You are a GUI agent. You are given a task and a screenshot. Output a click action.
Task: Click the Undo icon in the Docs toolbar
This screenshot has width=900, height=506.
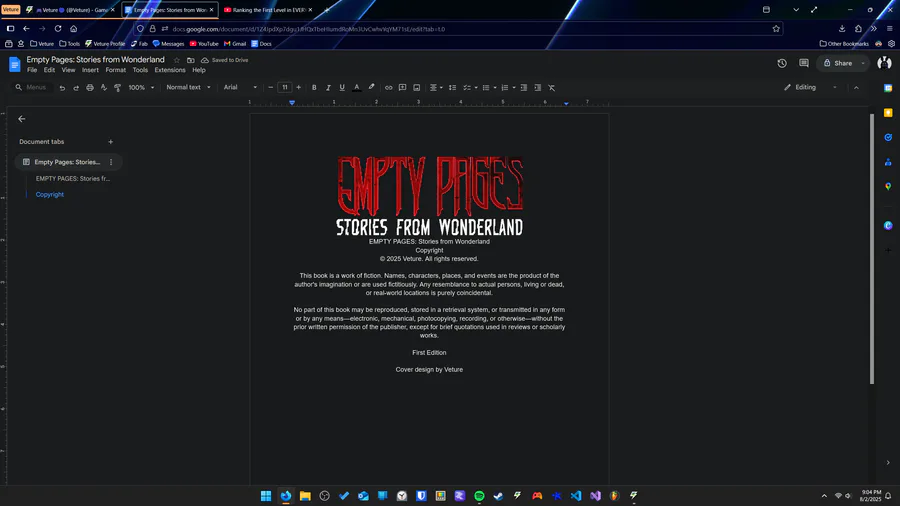point(62,88)
